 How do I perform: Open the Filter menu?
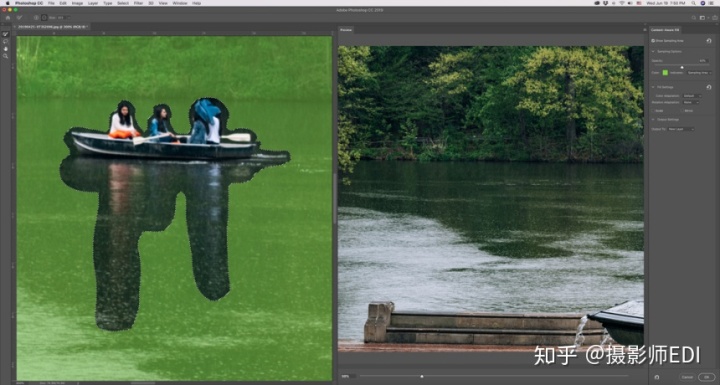(138, 3)
